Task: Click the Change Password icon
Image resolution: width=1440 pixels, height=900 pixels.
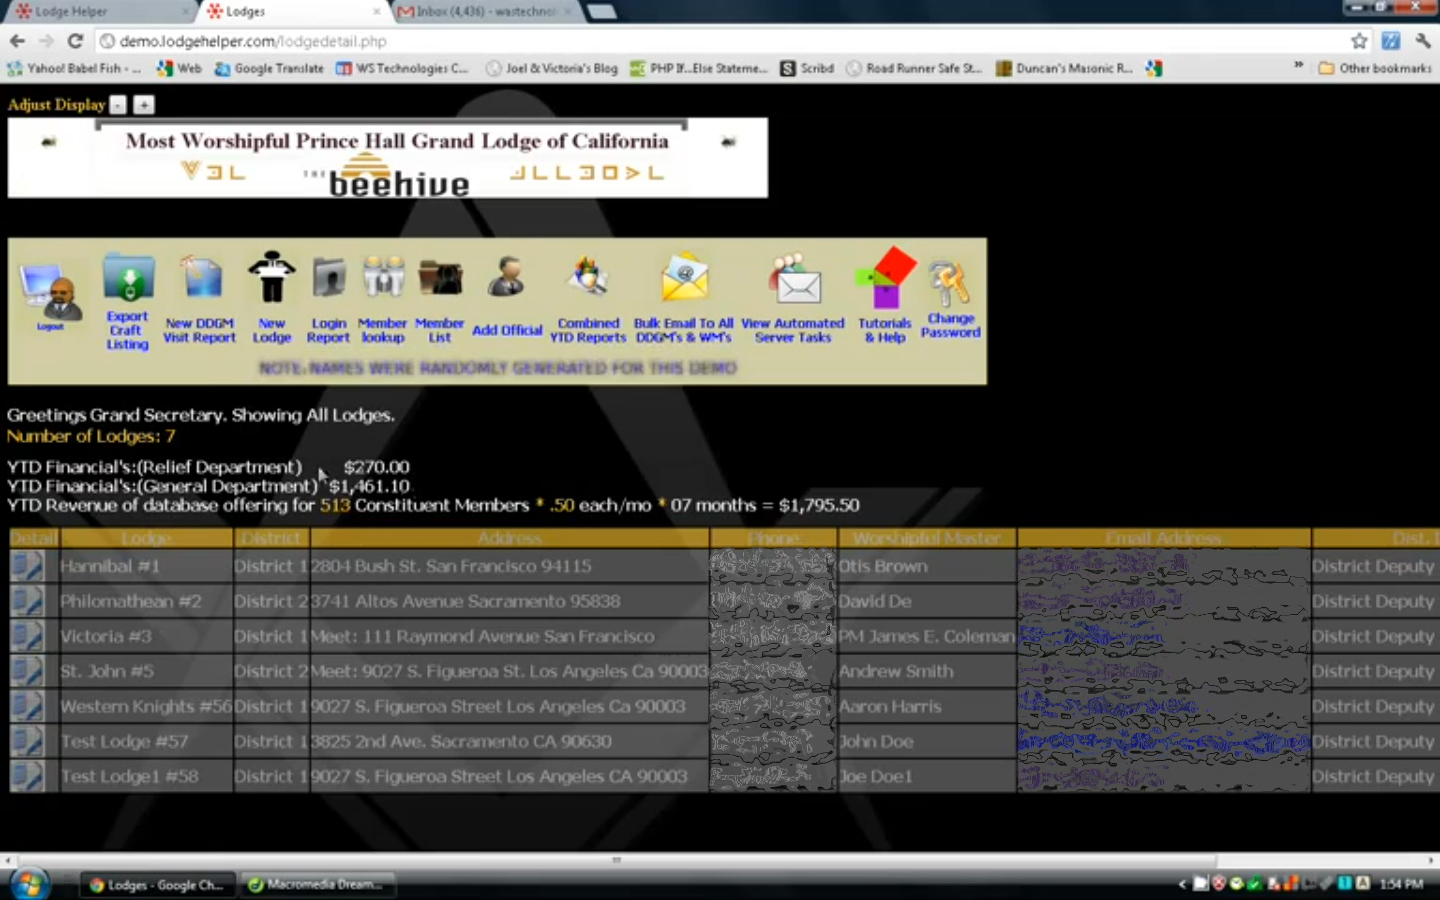Action: click(x=950, y=284)
